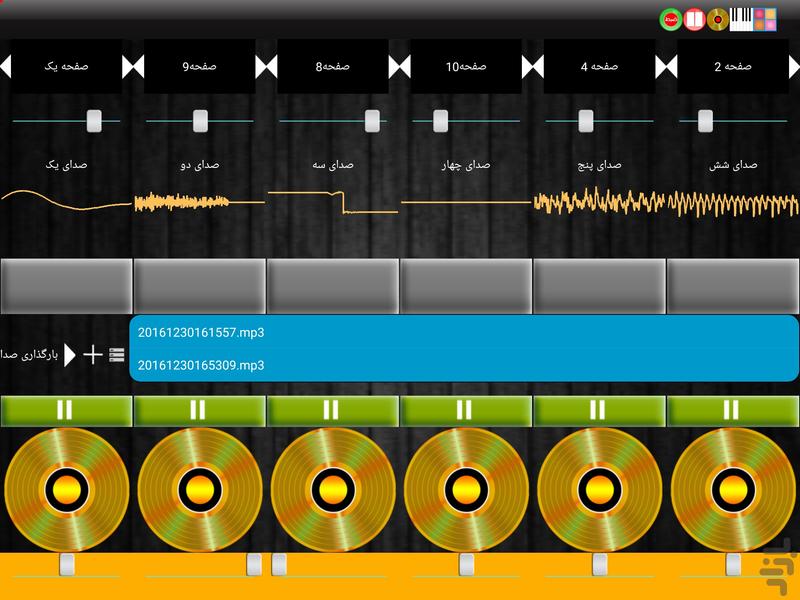Click the volume slider above صدای دو
The image size is (800, 600).
[200, 121]
